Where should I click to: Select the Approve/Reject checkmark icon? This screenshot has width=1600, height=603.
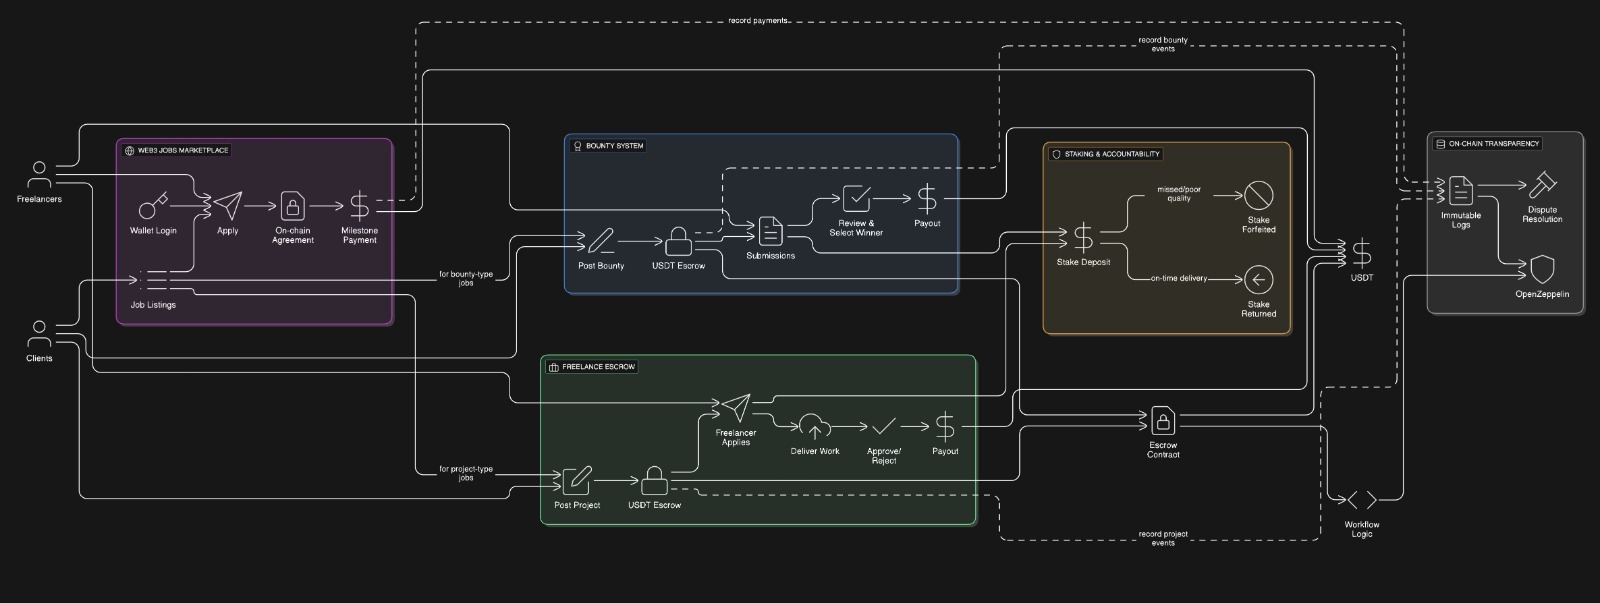pyautogui.click(x=883, y=427)
